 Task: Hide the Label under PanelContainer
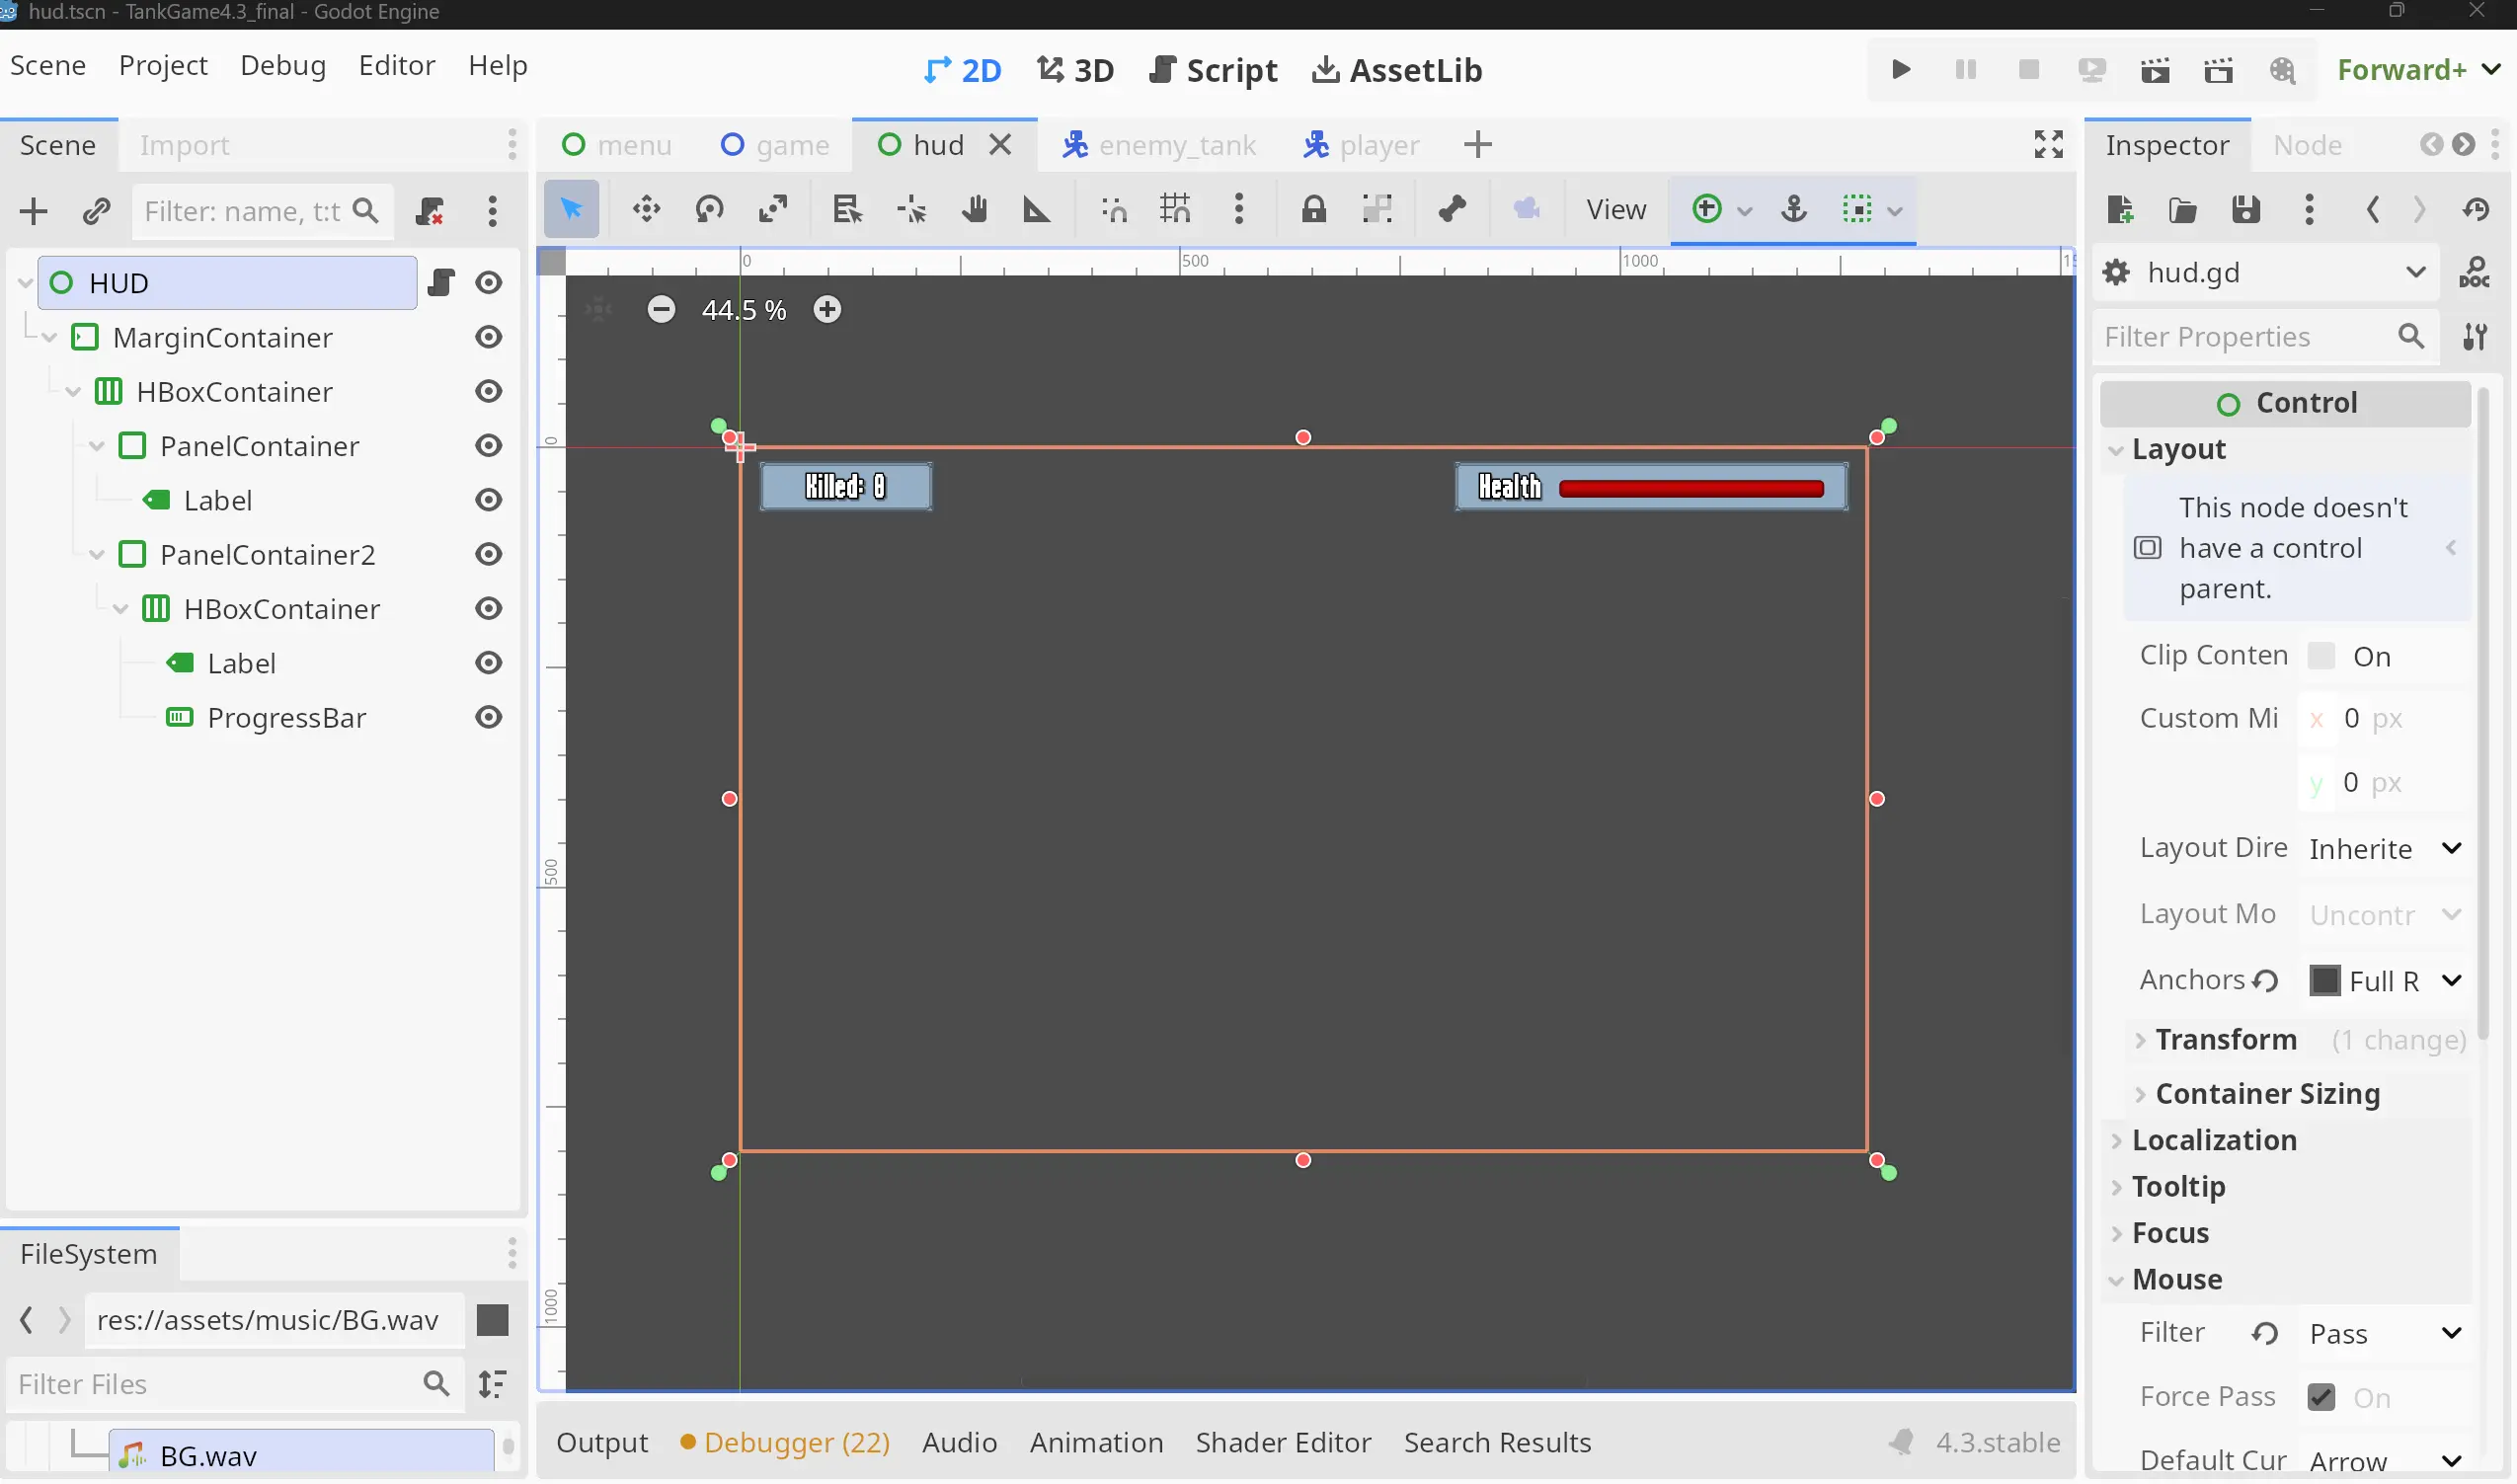tap(488, 500)
